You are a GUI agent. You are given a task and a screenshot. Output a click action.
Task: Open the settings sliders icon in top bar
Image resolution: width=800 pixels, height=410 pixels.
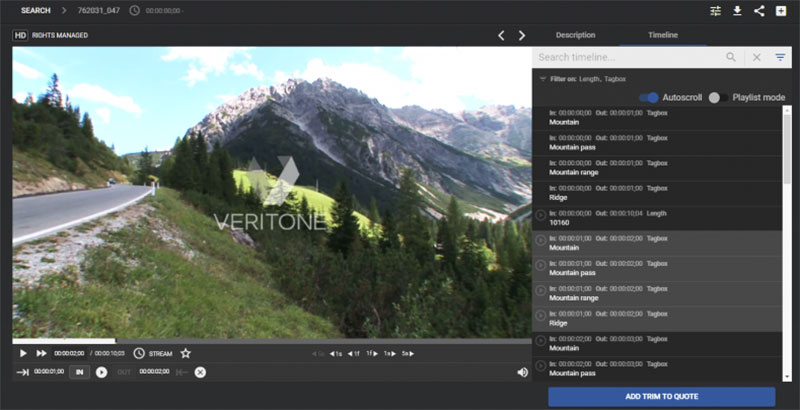pos(715,11)
